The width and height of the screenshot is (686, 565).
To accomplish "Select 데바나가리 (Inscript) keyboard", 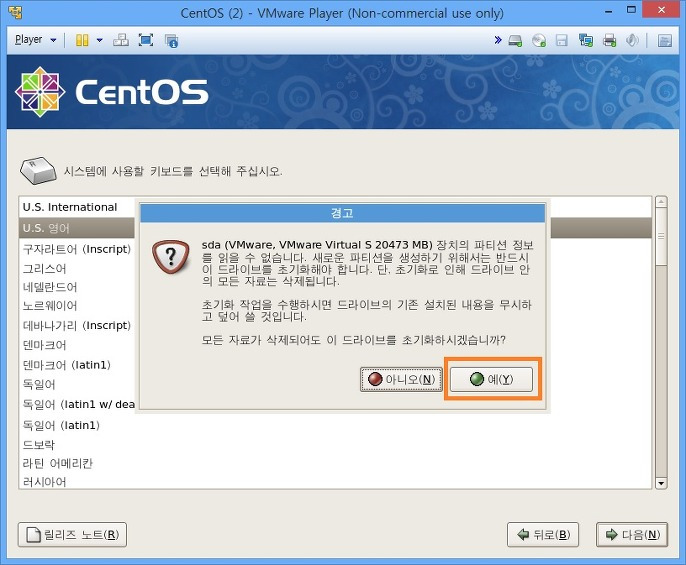I will coord(77,325).
